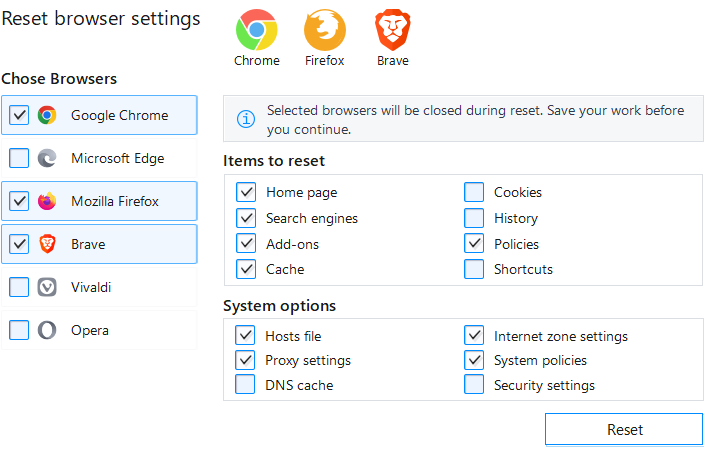Click the large Brave lion icon

[x=393, y=30]
